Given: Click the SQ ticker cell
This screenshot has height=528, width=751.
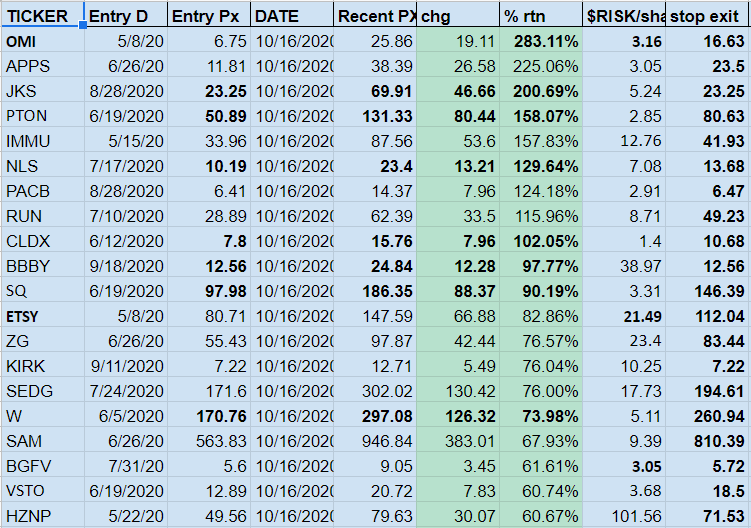Looking at the screenshot, I should 42,291.
